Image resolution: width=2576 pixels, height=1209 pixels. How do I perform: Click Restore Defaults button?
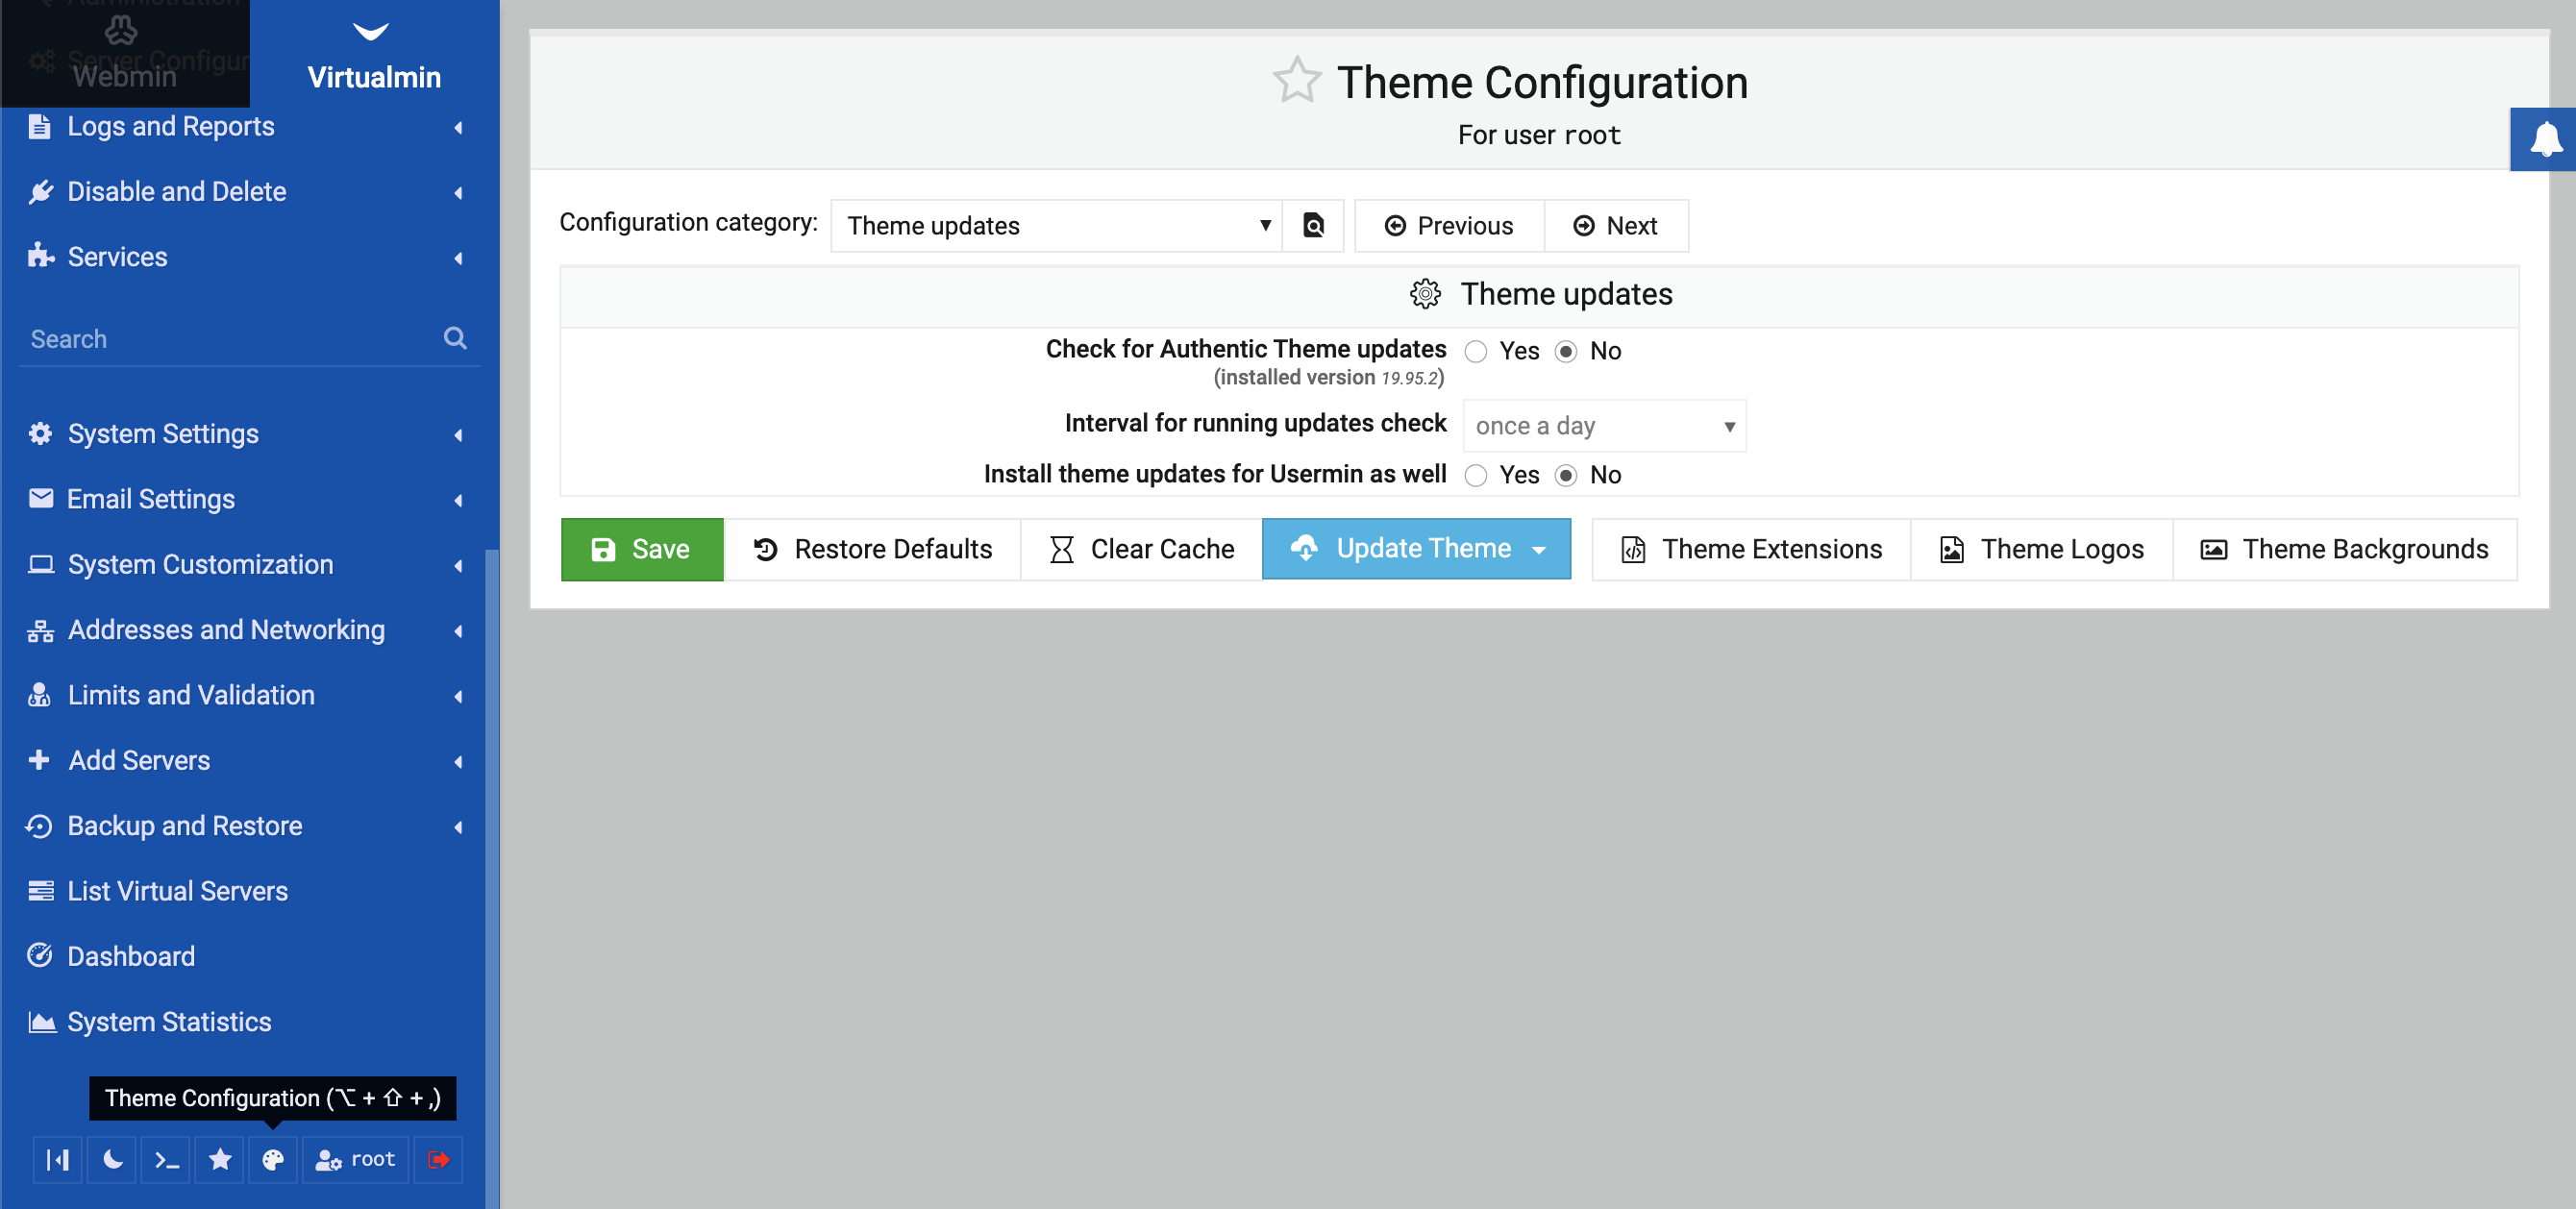click(x=873, y=549)
